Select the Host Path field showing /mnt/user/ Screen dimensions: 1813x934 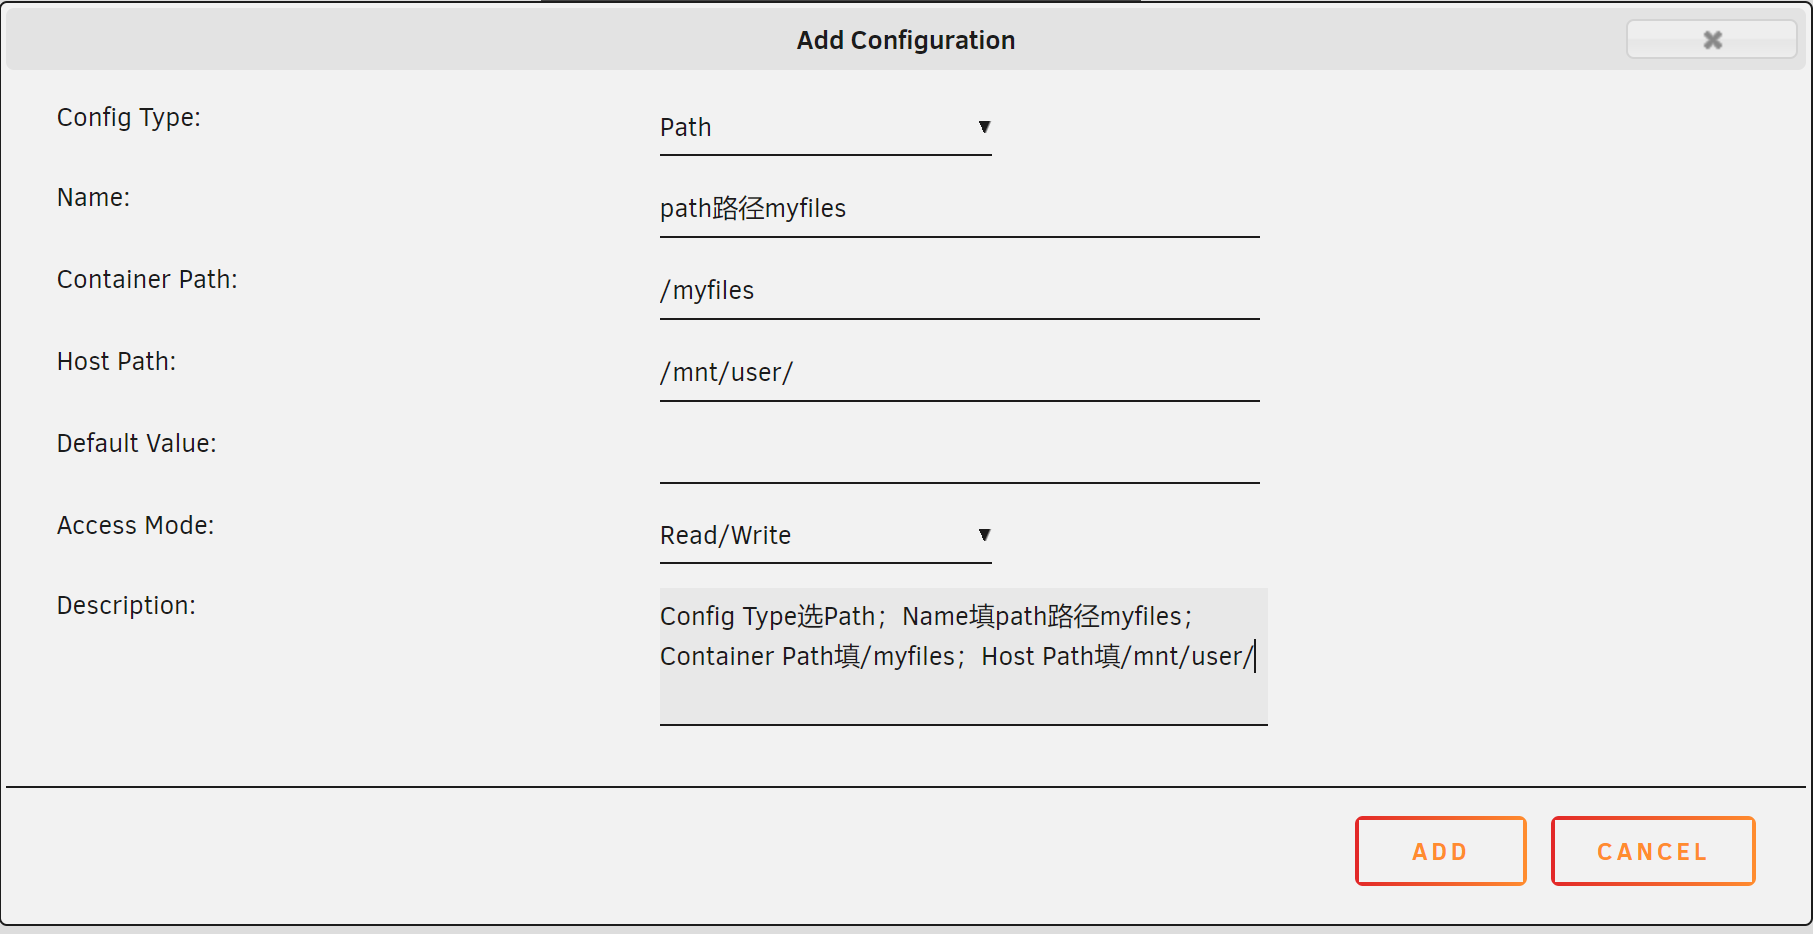tap(959, 373)
